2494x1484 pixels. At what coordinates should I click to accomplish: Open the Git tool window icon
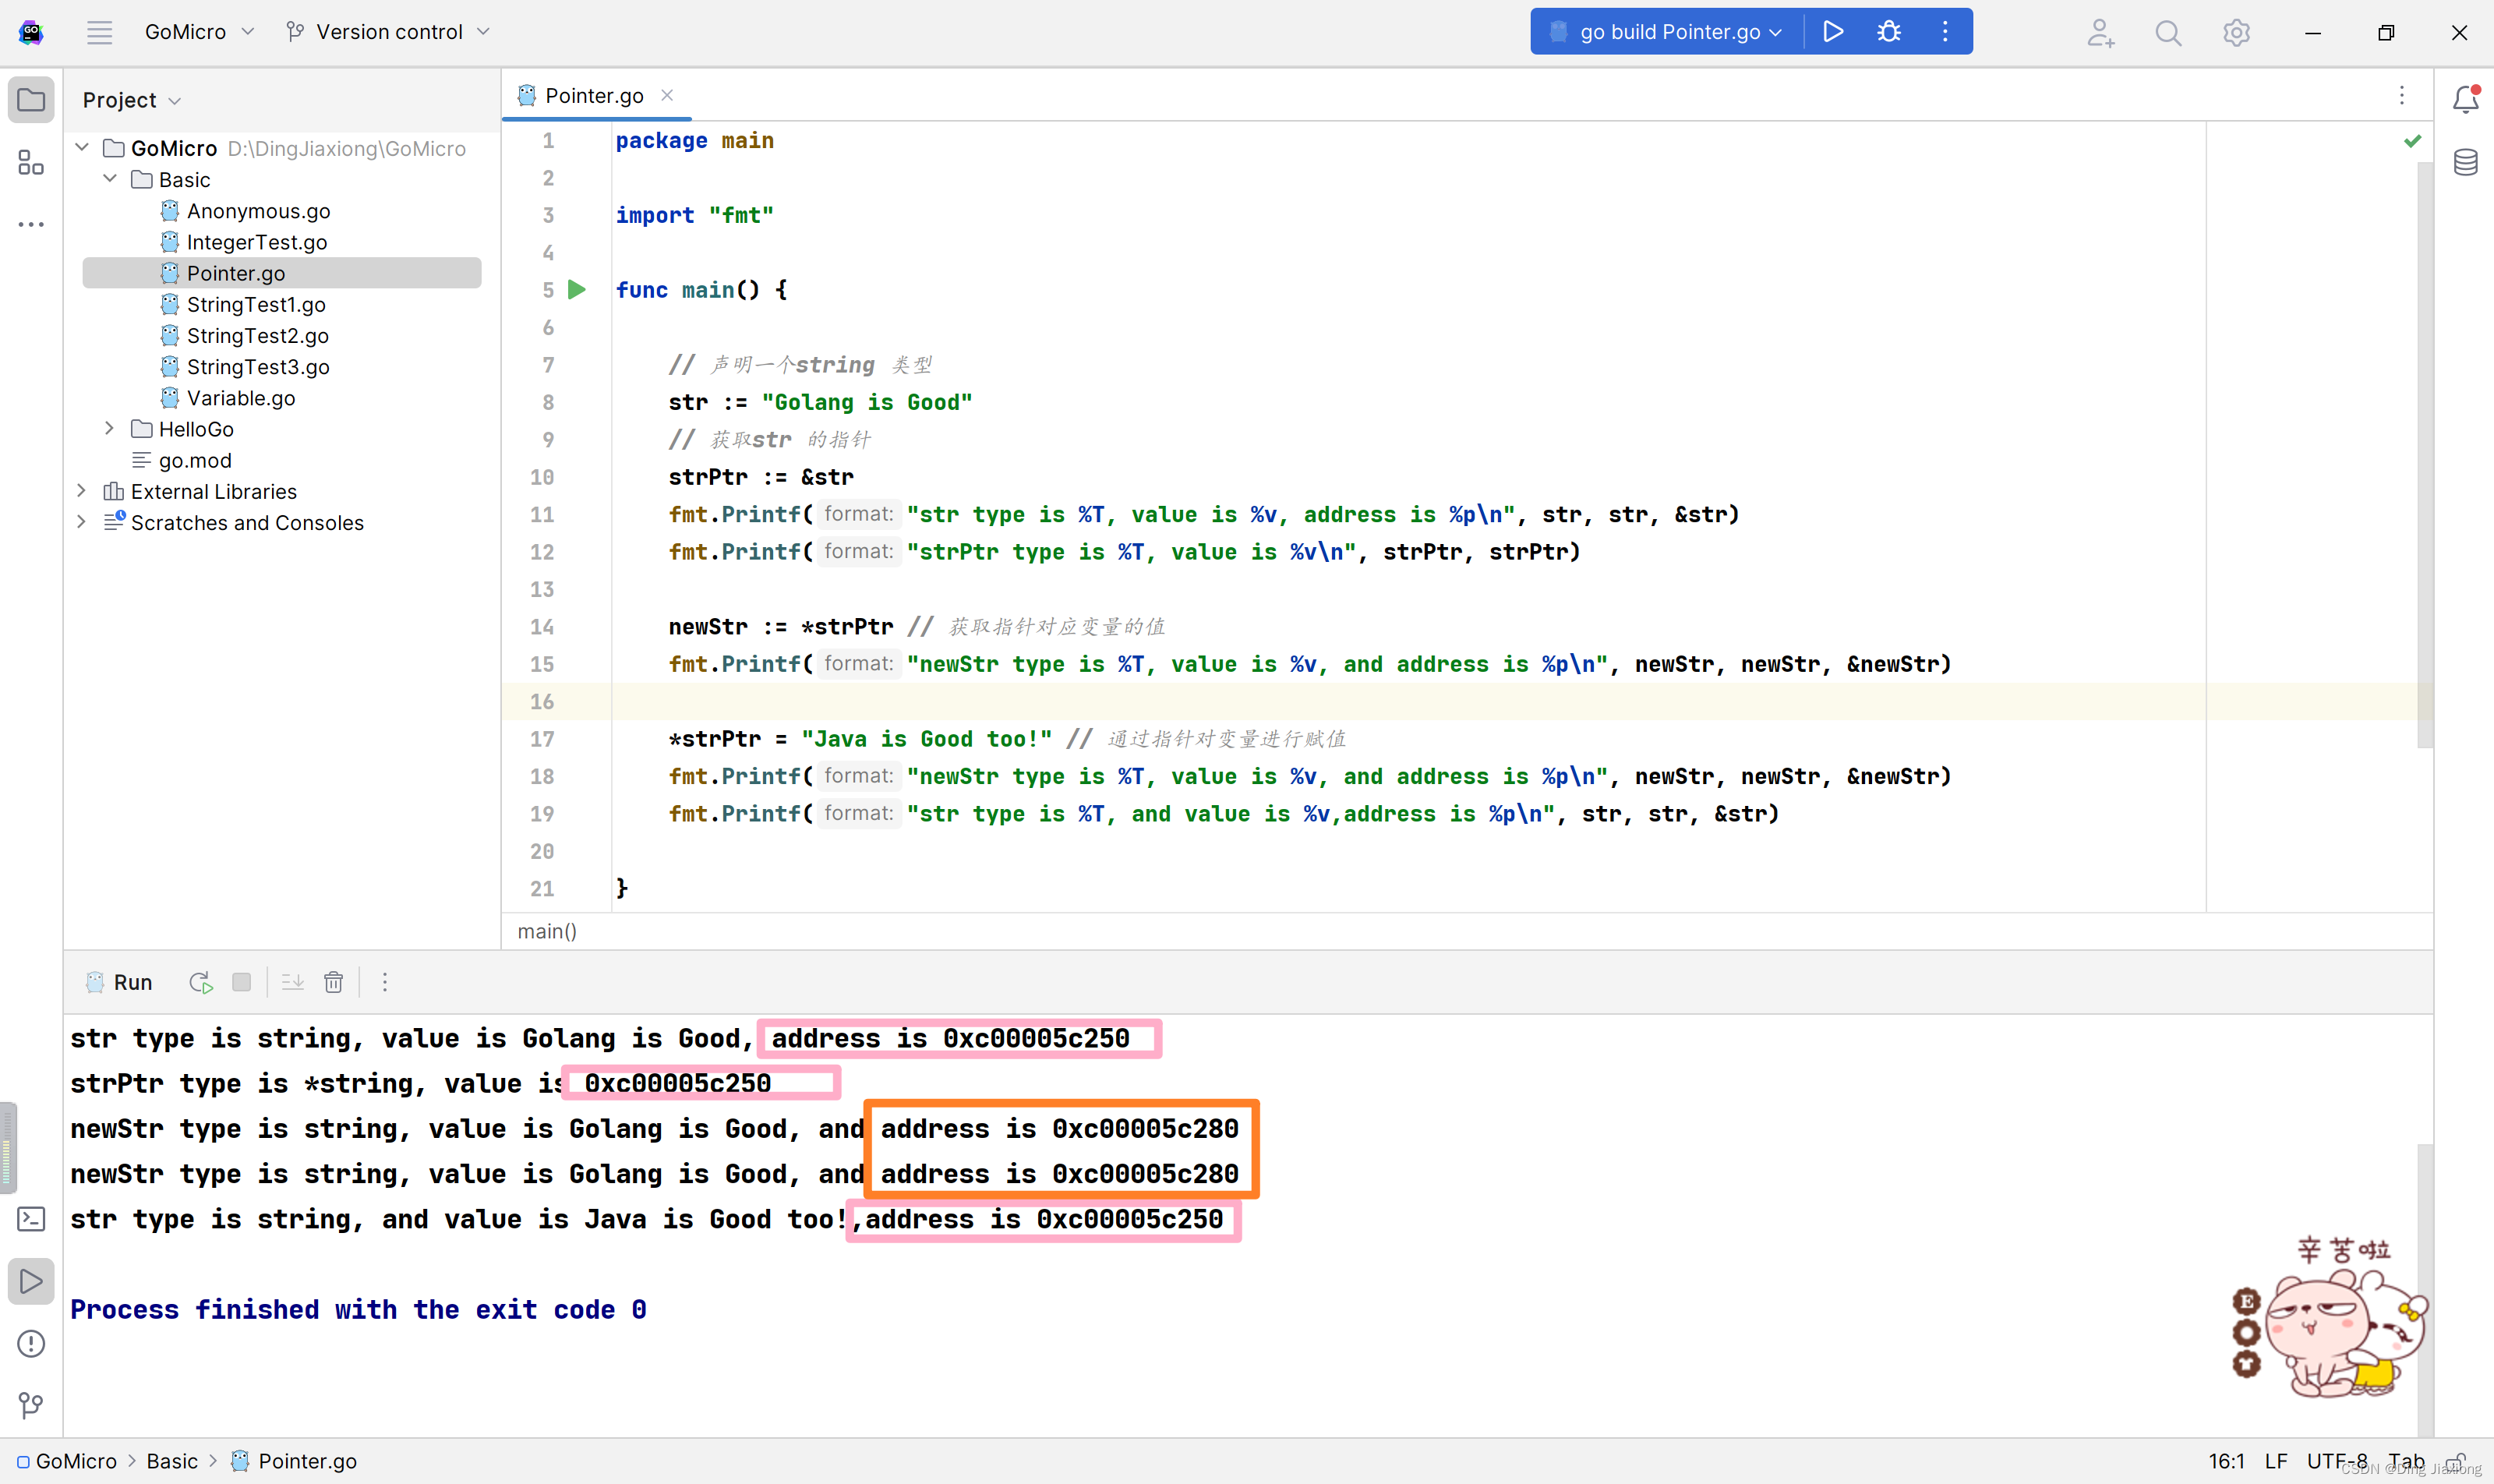(31, 1405)
